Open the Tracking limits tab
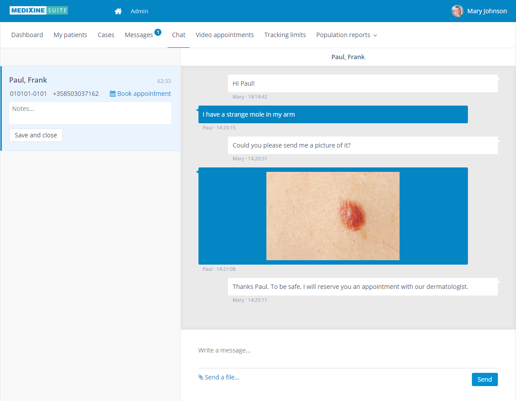Screen dimensions: 516x401 [285, 35]
